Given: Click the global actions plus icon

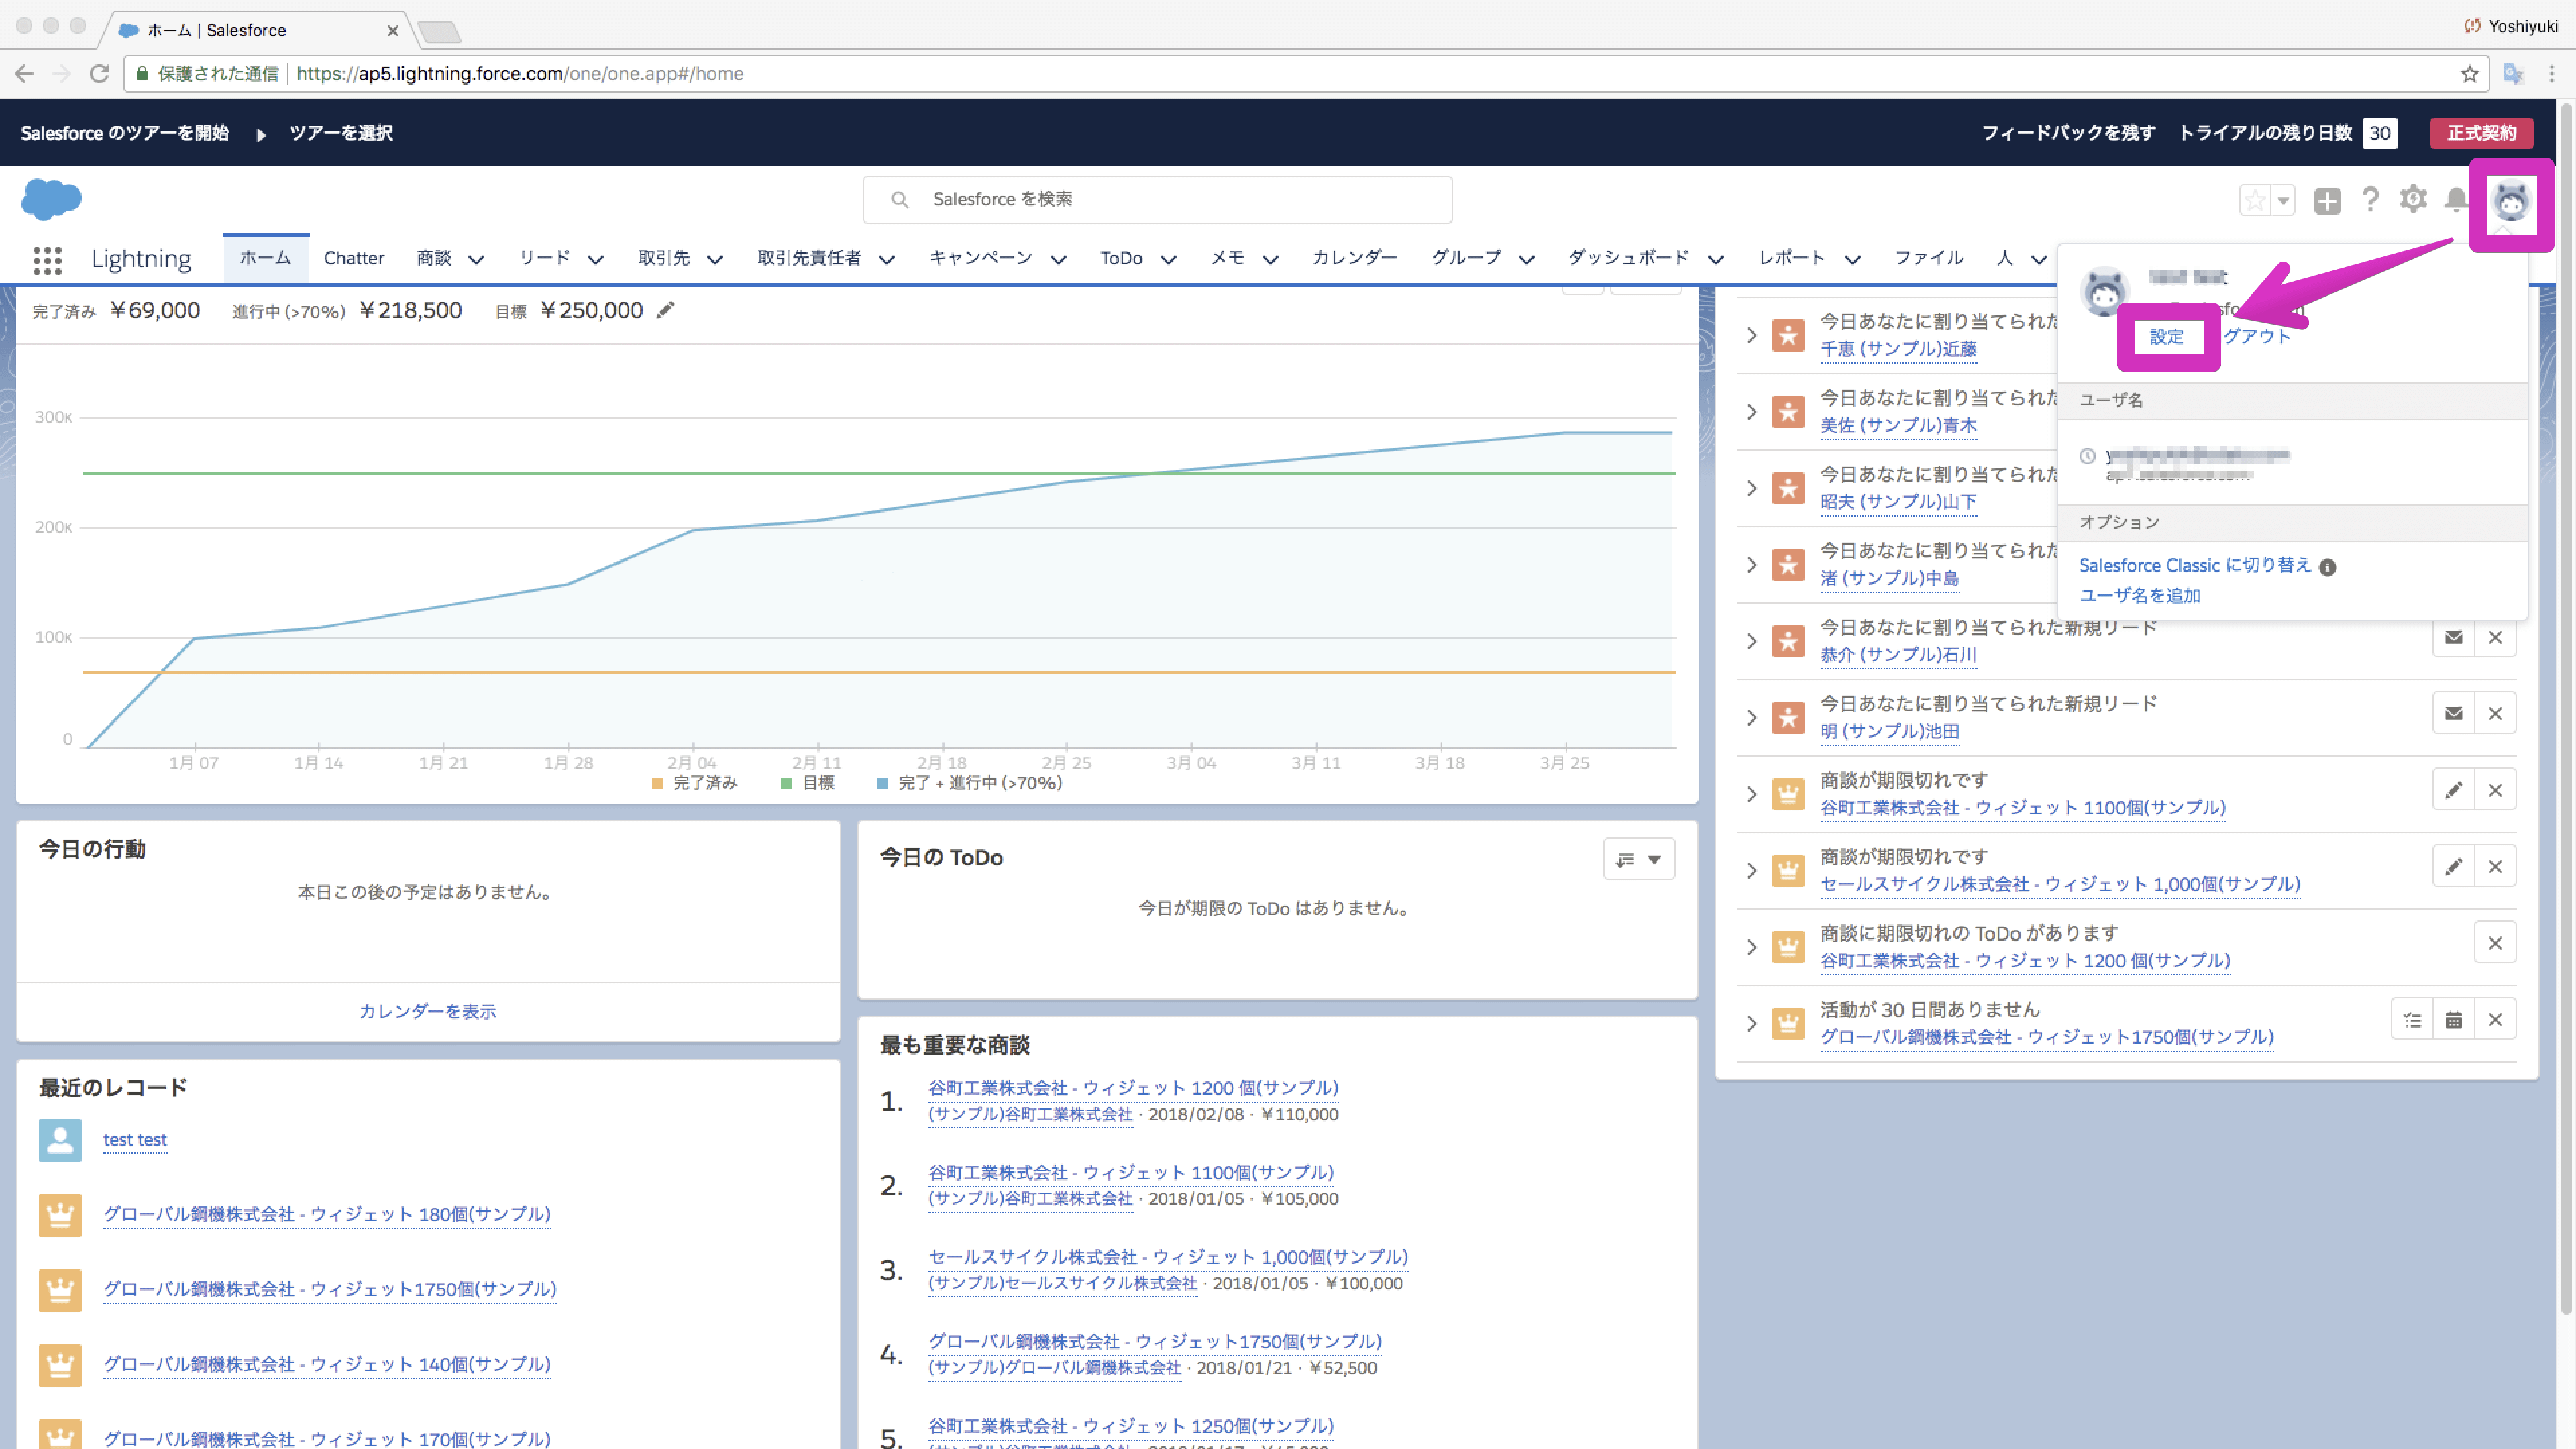Looking at the screenshot, I should coord(2327,200).
